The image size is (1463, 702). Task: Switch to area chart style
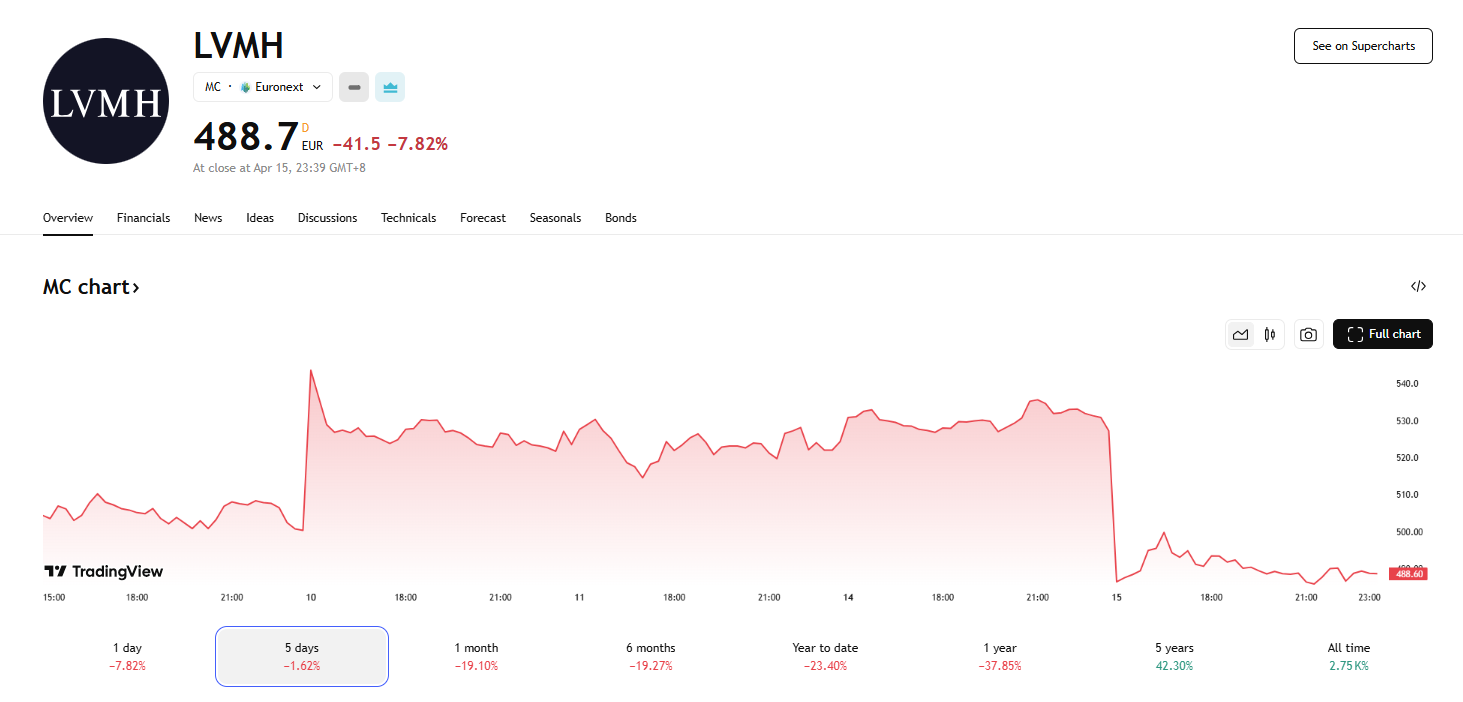point(1241,334)
